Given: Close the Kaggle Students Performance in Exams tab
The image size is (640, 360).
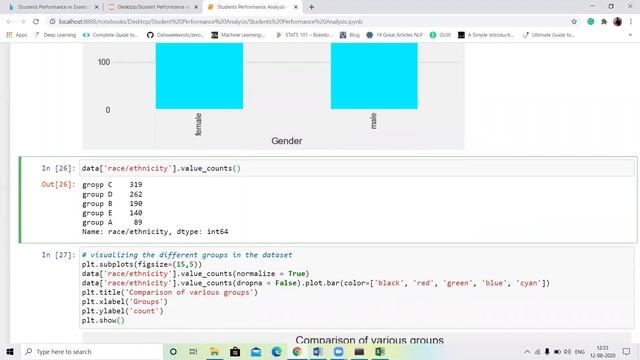Looking at the screenshot, I should click(97, 7).
